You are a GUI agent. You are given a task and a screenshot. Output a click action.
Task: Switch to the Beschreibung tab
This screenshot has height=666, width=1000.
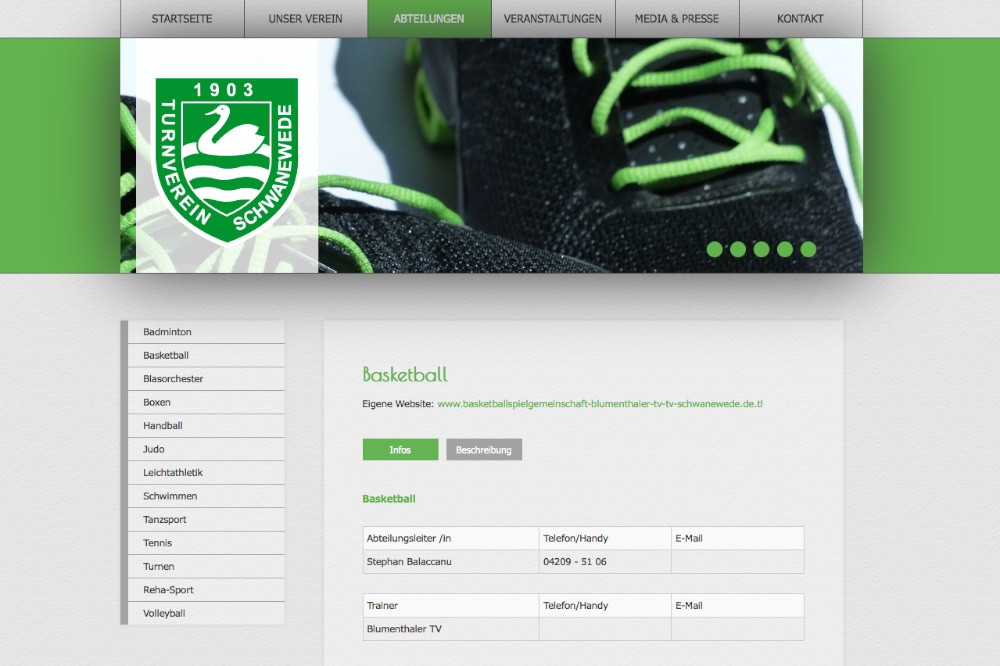(484, 450)
